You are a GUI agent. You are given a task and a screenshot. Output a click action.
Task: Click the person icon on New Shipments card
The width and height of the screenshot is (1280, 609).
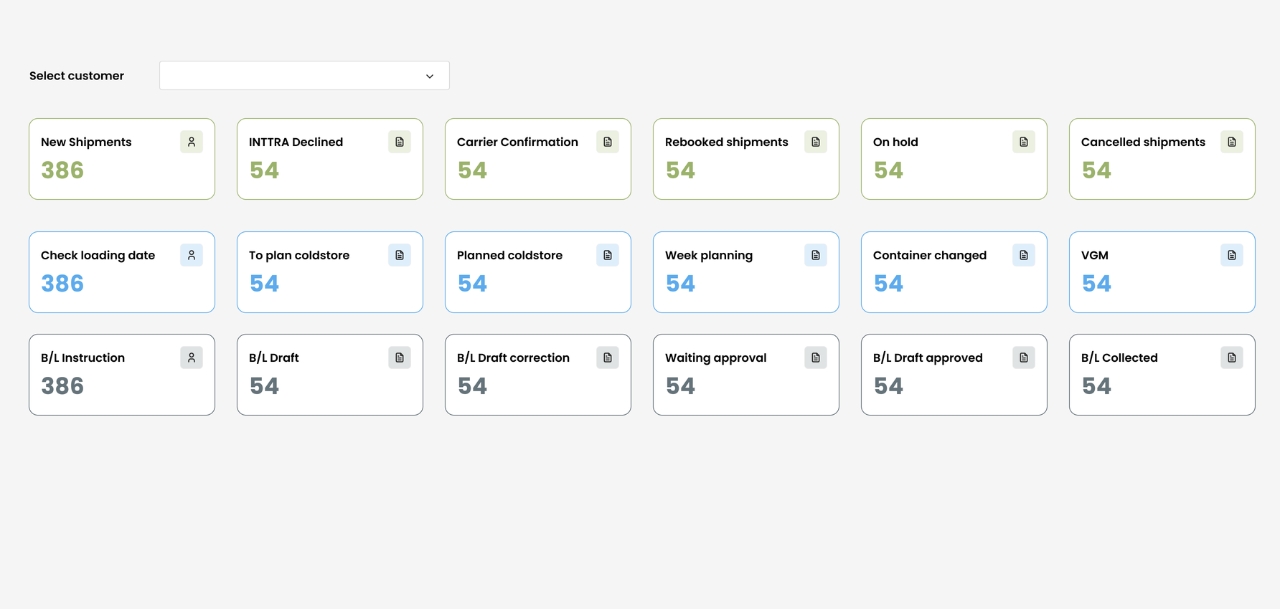(x=191, y=141)
